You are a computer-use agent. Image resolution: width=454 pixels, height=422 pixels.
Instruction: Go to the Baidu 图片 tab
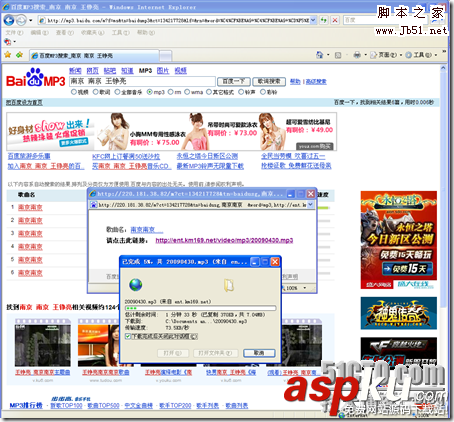(163, 71)
